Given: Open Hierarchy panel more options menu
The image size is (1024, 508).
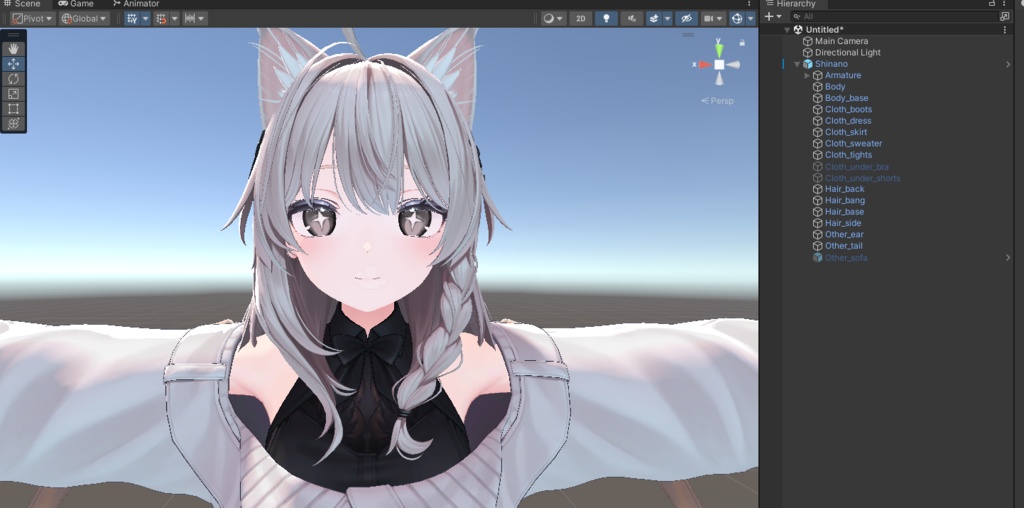Looking at the screenshot, I should (x=1004, y=4).
